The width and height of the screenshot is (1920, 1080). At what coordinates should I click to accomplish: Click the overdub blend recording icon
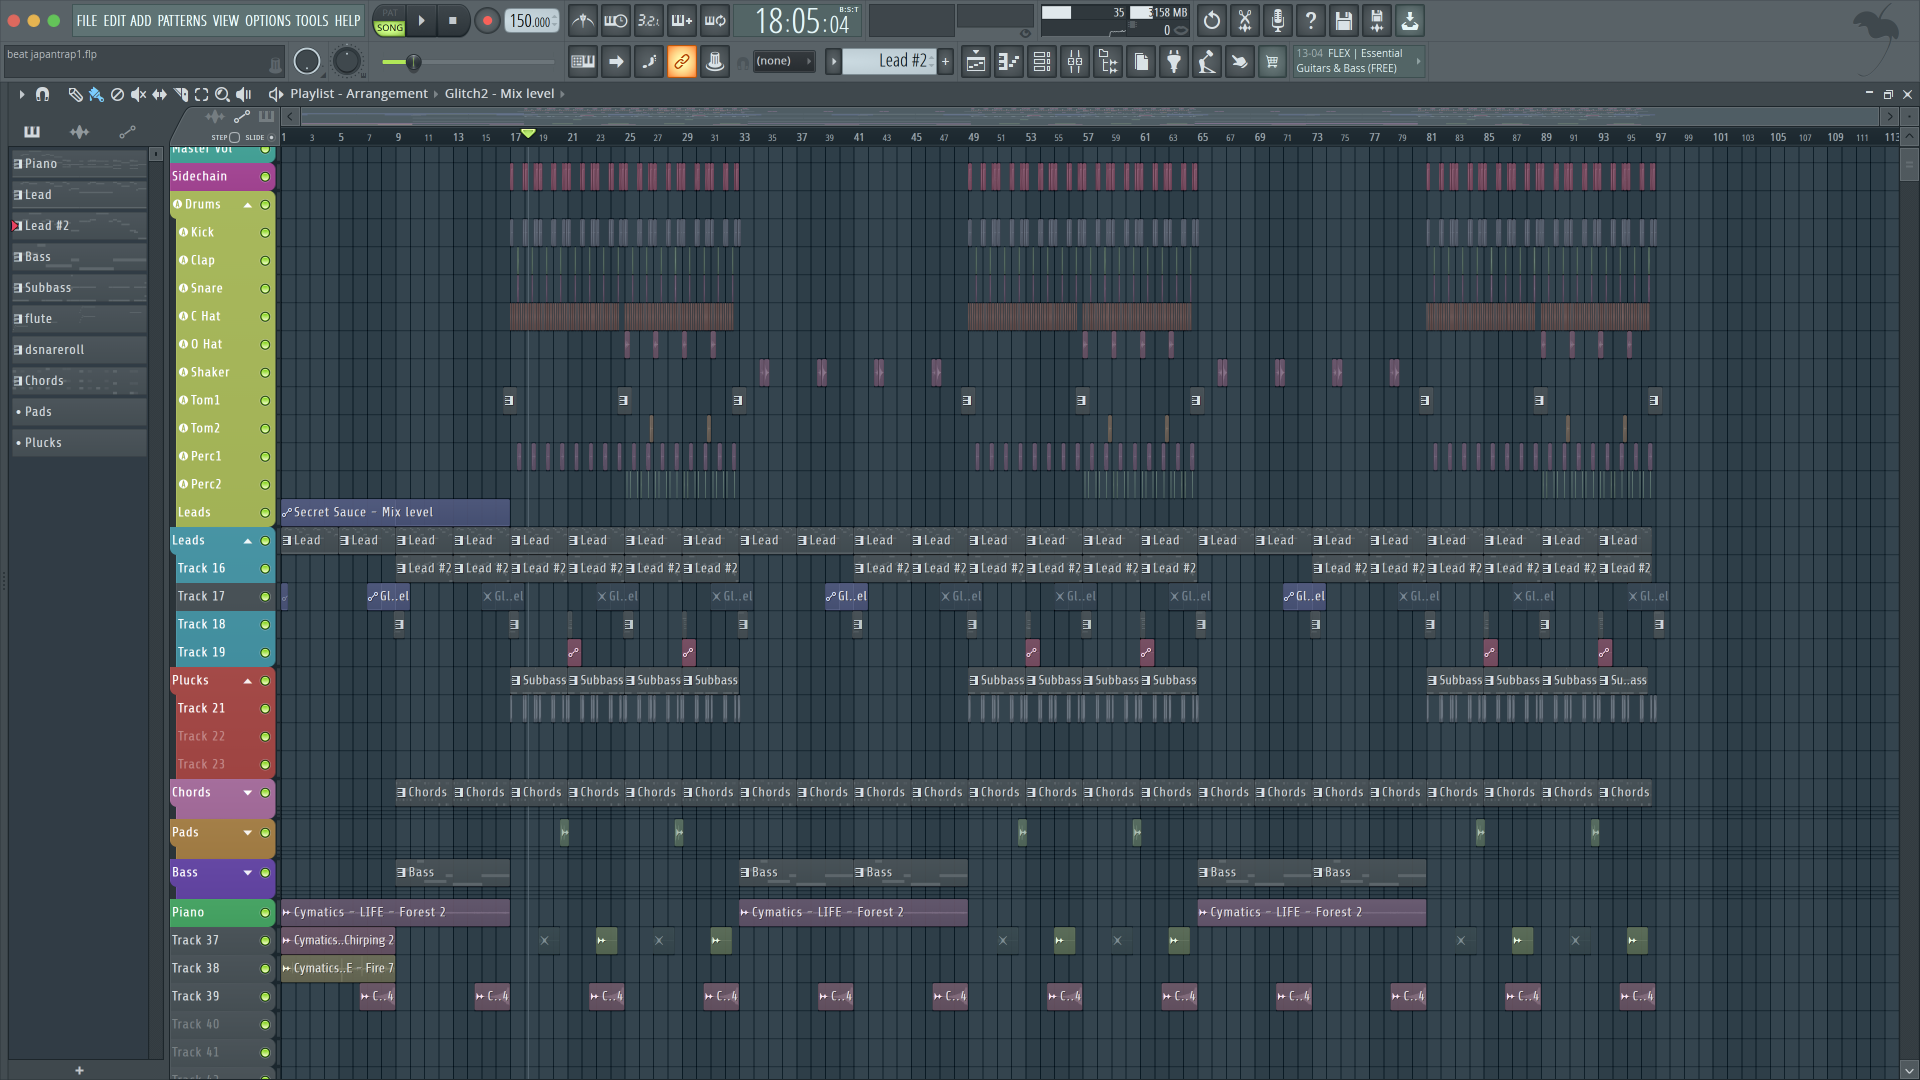[x=682, y=20]
